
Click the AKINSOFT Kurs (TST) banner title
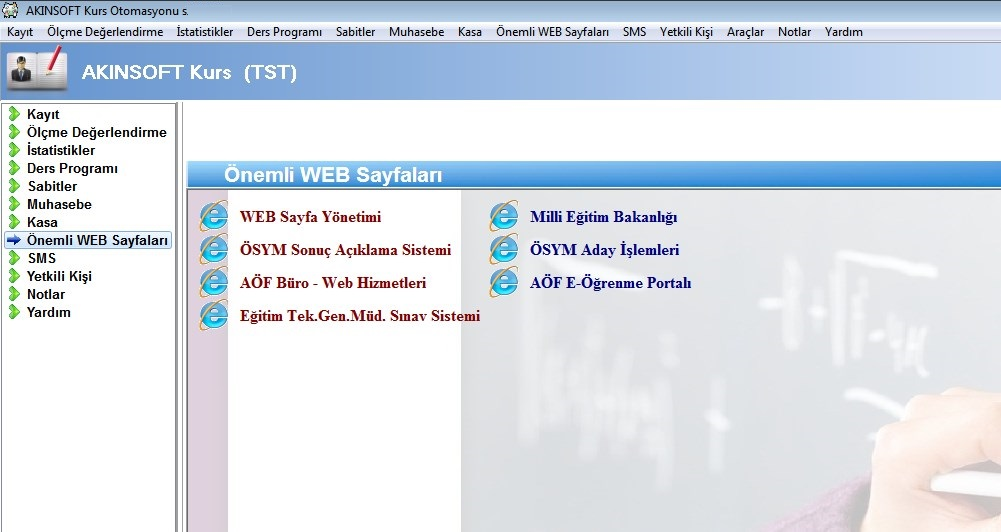point(189,72)
